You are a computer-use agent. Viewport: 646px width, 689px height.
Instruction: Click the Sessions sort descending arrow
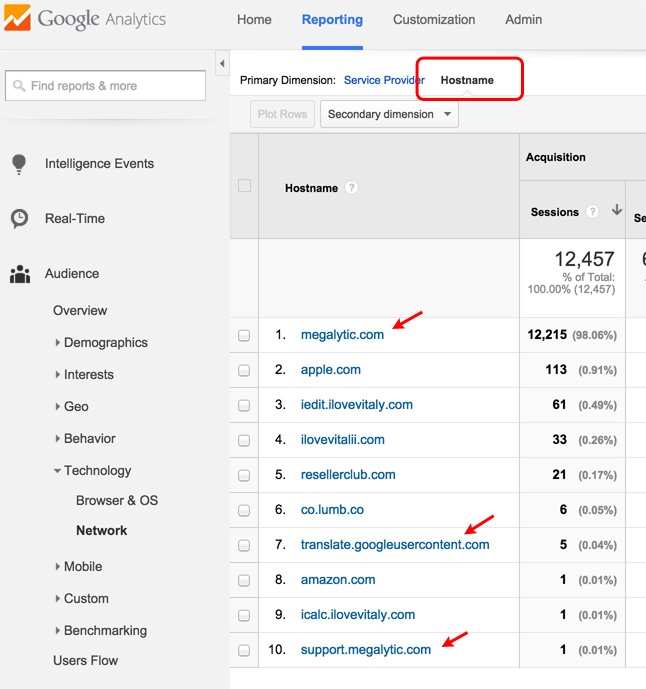(x=616, y=211)
